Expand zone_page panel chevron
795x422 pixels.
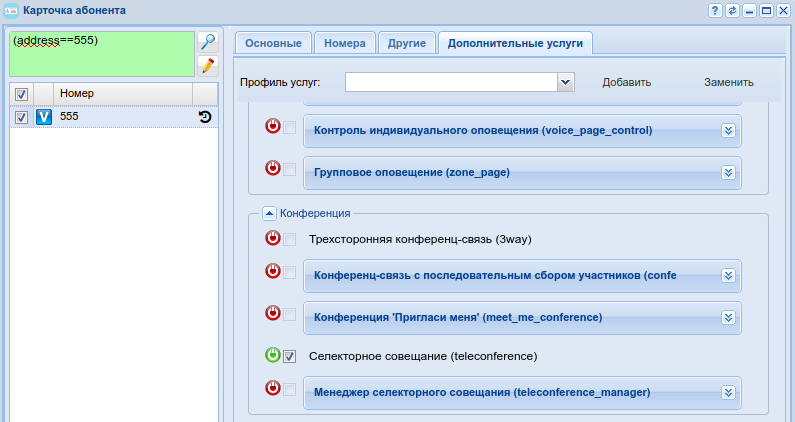coord(729,173)
